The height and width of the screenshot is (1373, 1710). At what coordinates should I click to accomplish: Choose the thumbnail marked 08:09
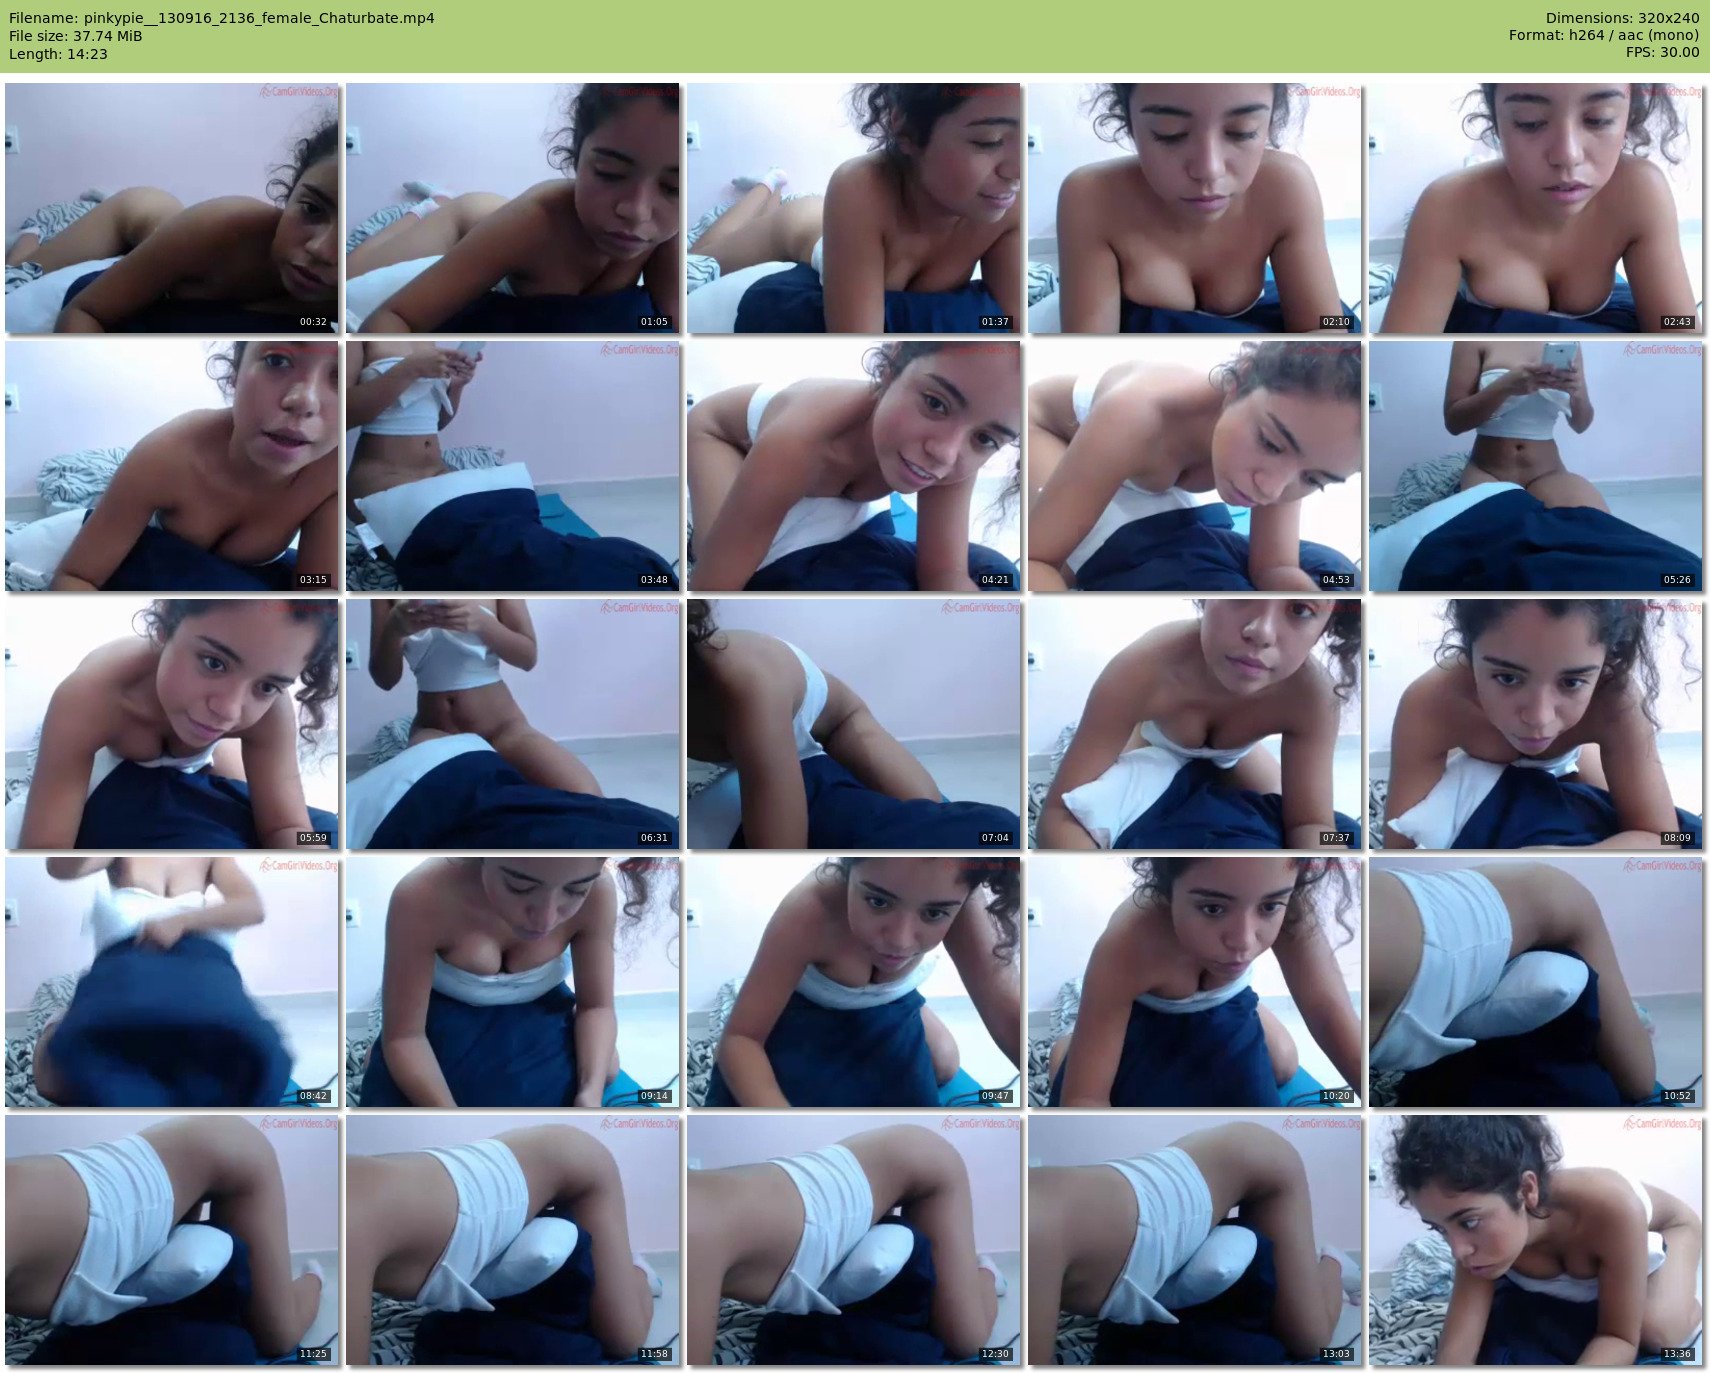[x=1536, y=724]
